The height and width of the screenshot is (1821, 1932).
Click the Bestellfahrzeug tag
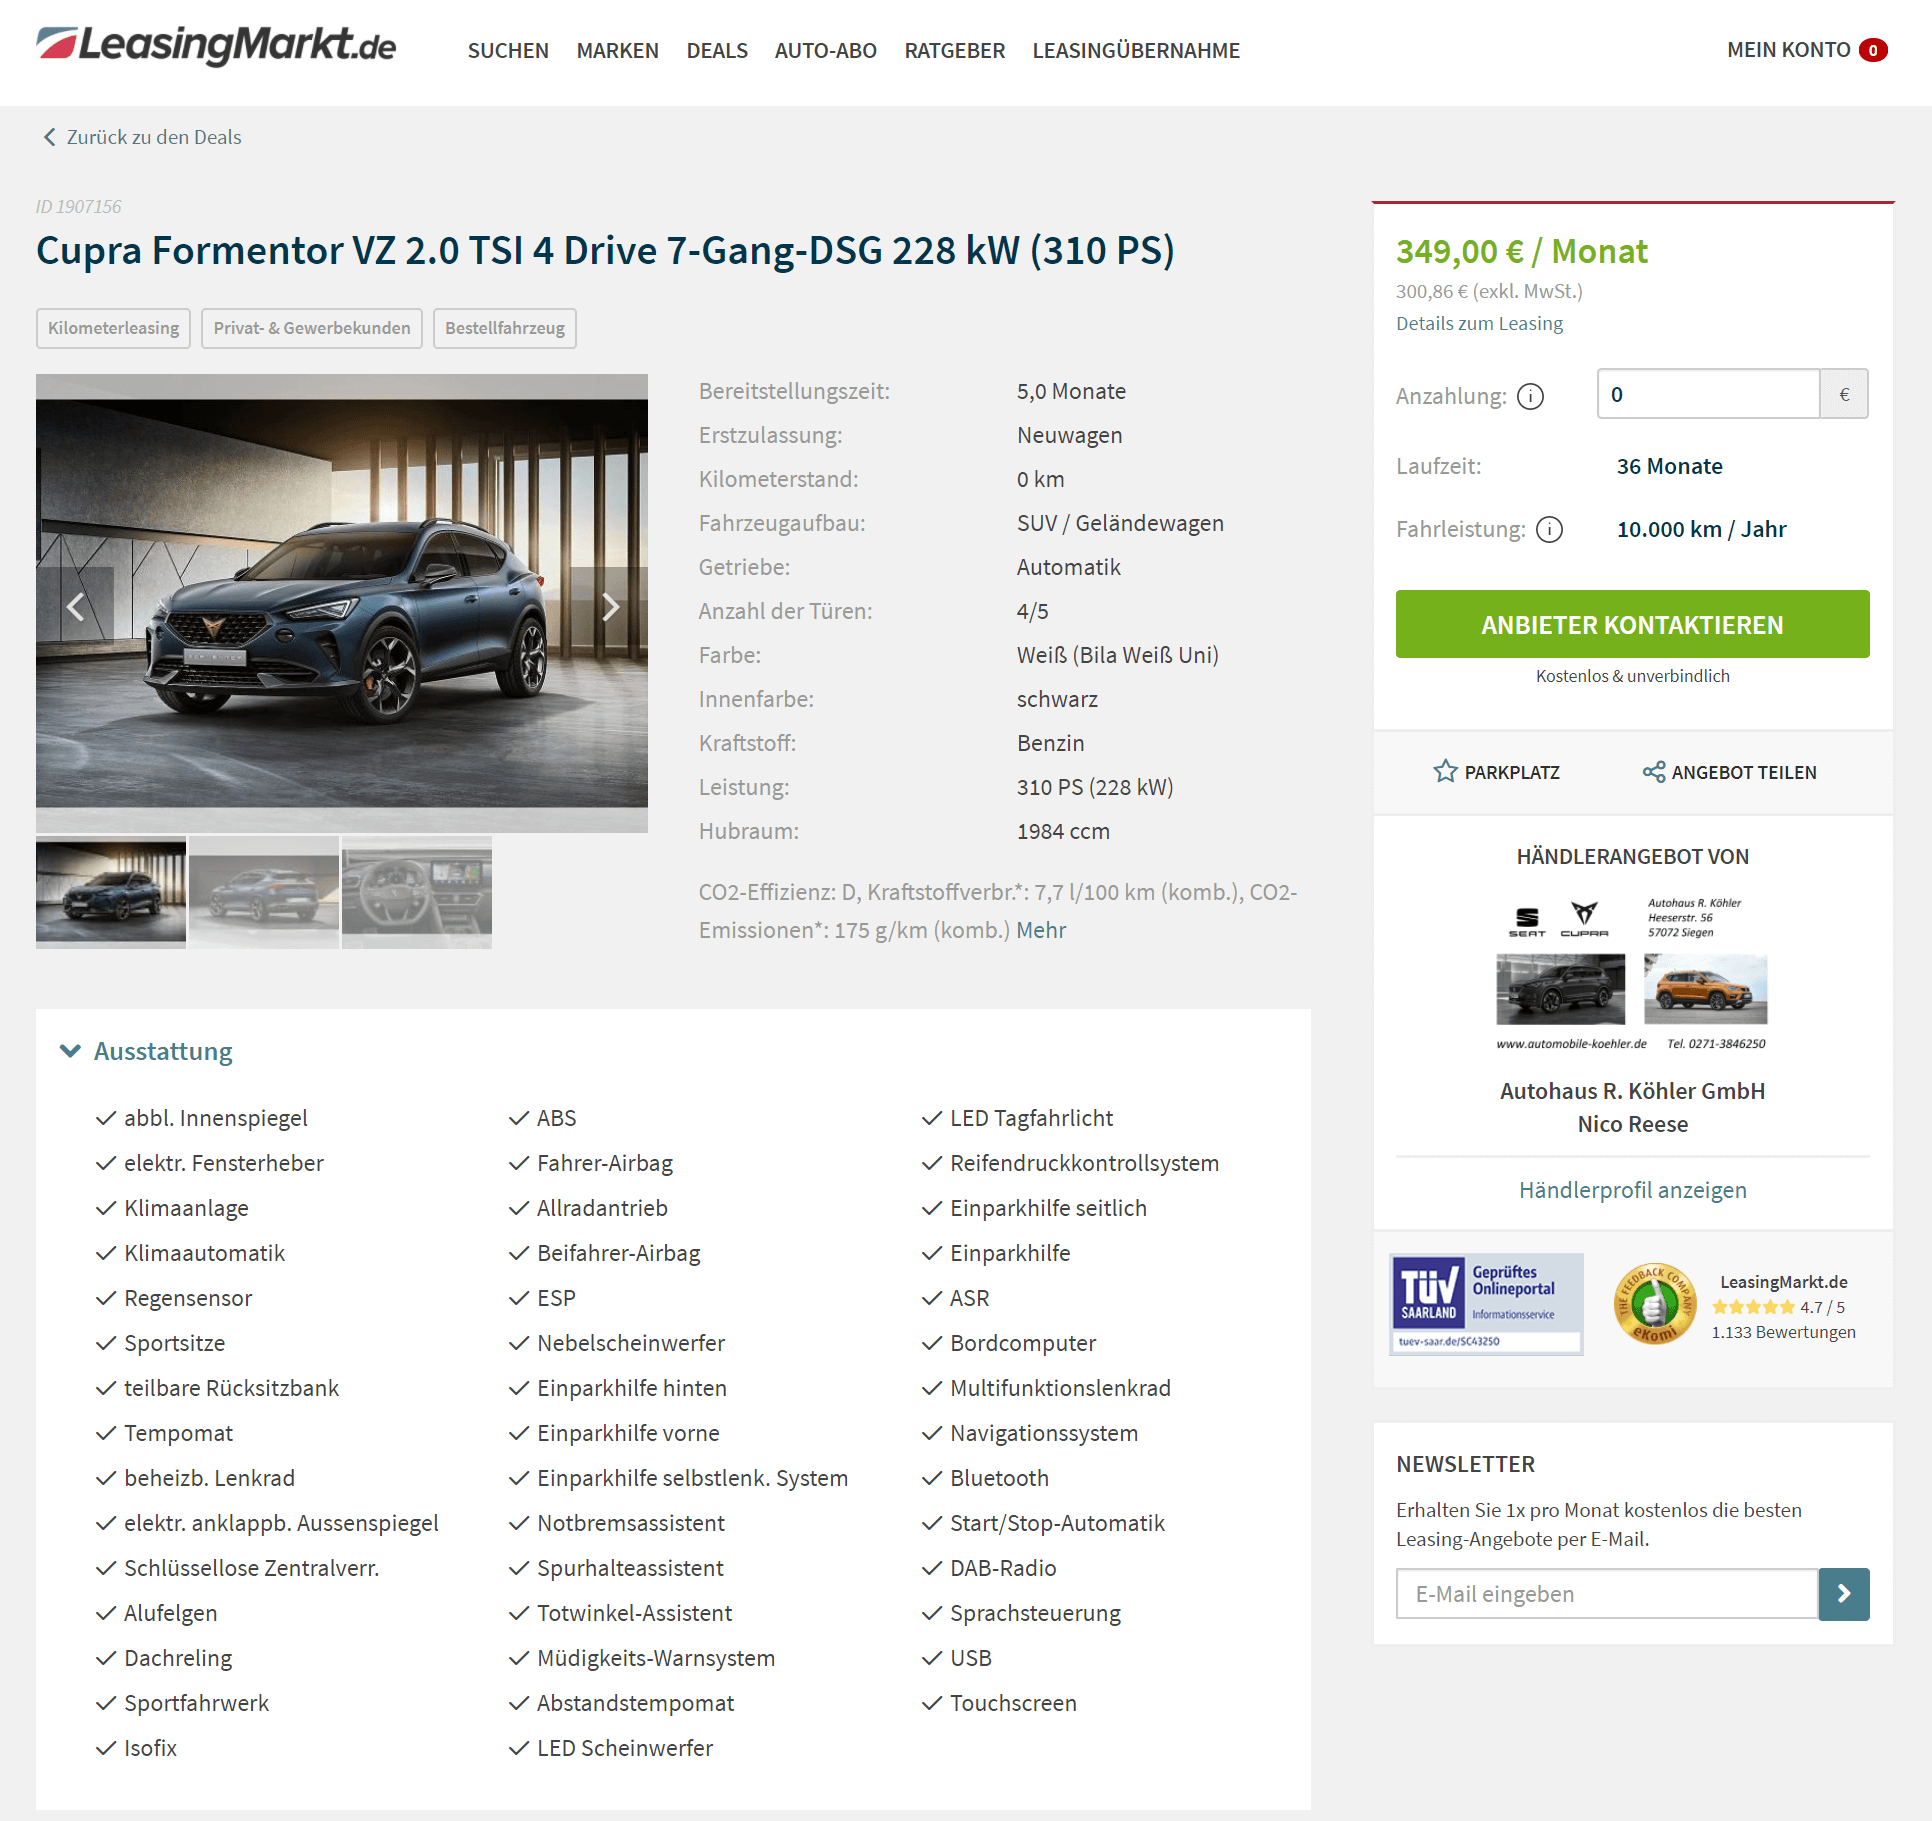point(505,328)
